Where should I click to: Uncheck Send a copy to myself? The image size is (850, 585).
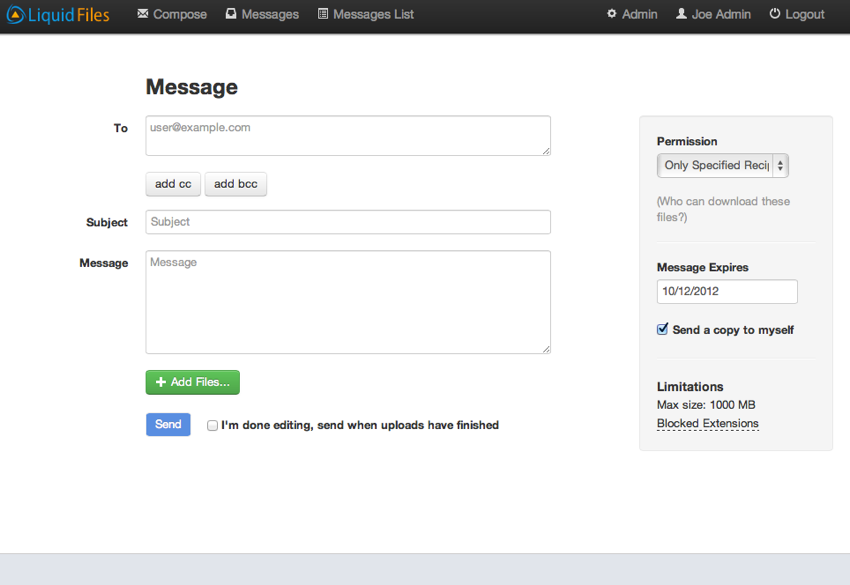(x=661, y=328)
